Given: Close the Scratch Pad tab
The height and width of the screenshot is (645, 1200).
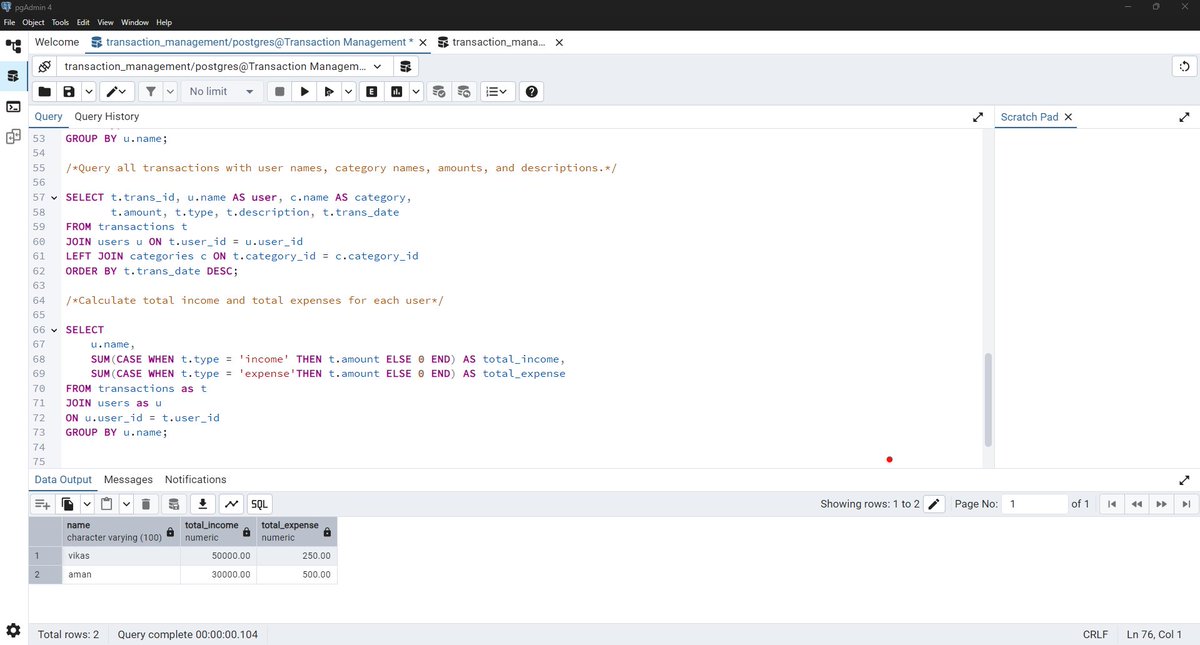Looking at the screenshot, I should pos(1068,117).
